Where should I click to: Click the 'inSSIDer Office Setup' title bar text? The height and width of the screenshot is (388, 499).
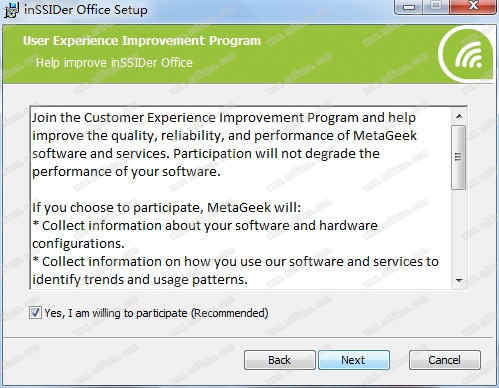pos(86,9)
